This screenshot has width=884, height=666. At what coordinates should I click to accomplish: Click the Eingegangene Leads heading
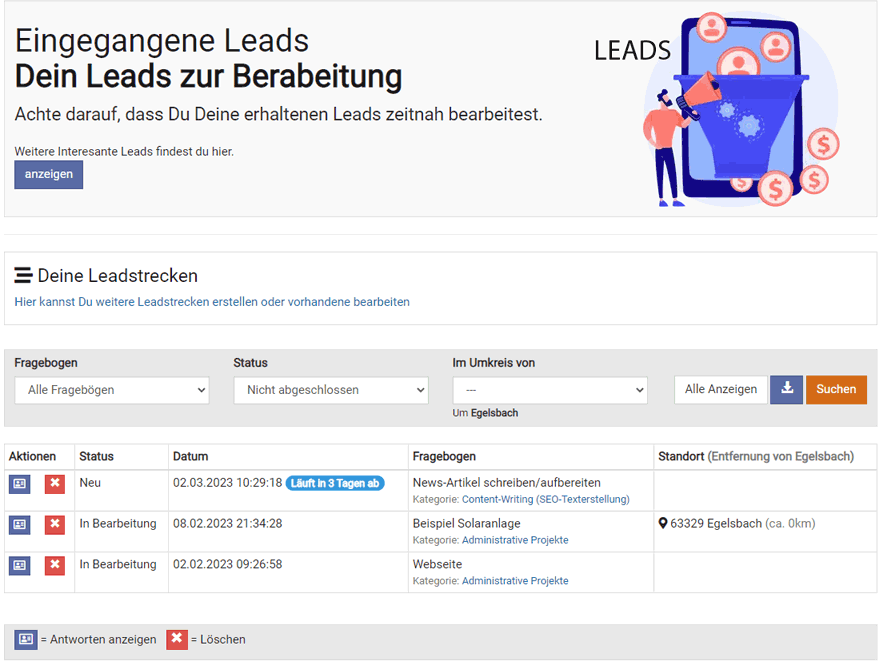(x=162, y=41)
